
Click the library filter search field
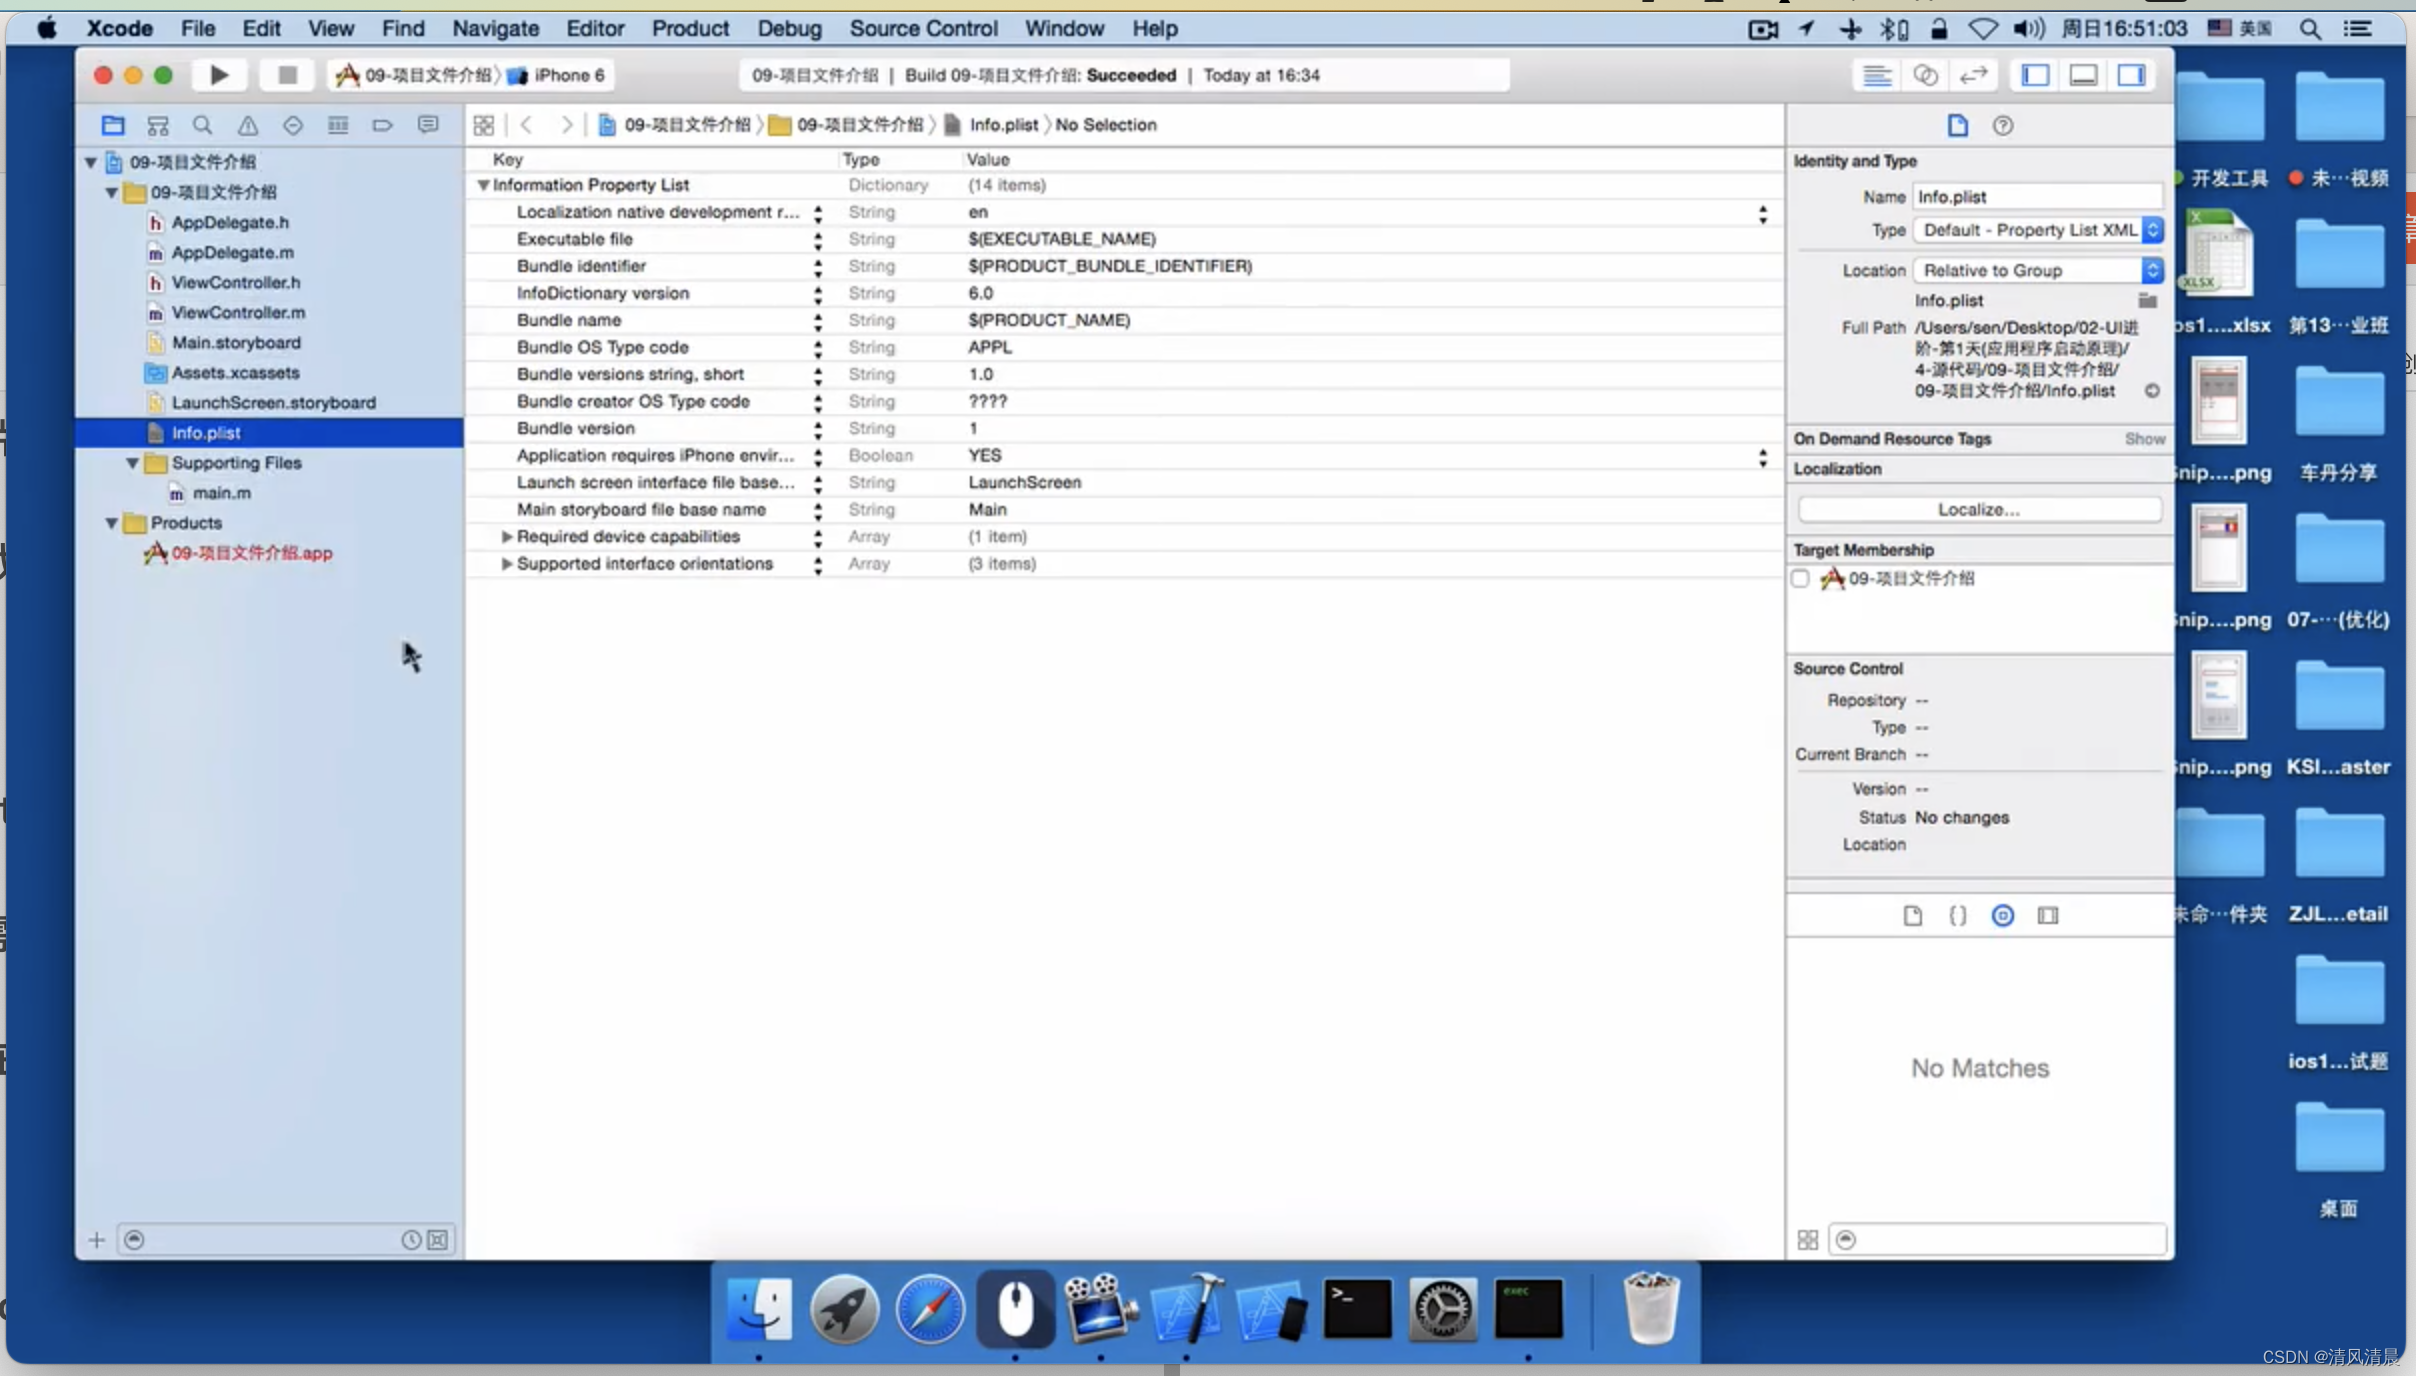pyautogui.click(x=1998, y=1240)
